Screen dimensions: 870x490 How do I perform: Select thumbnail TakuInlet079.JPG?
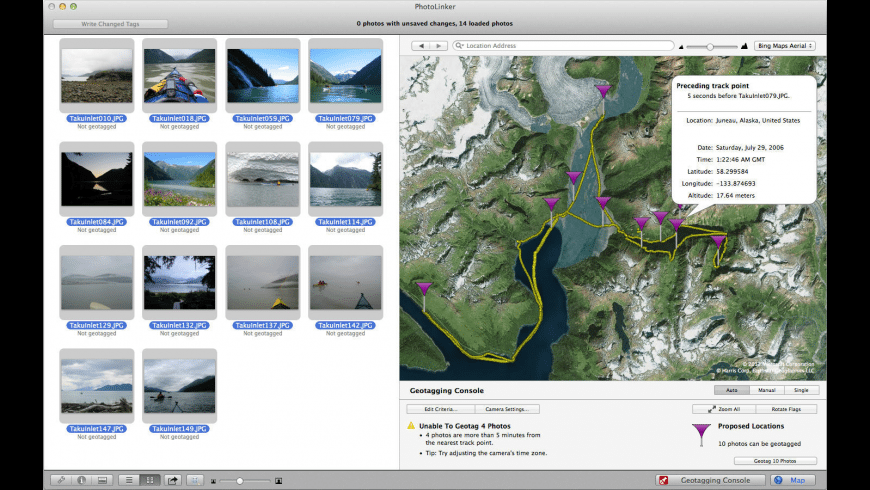346,75
